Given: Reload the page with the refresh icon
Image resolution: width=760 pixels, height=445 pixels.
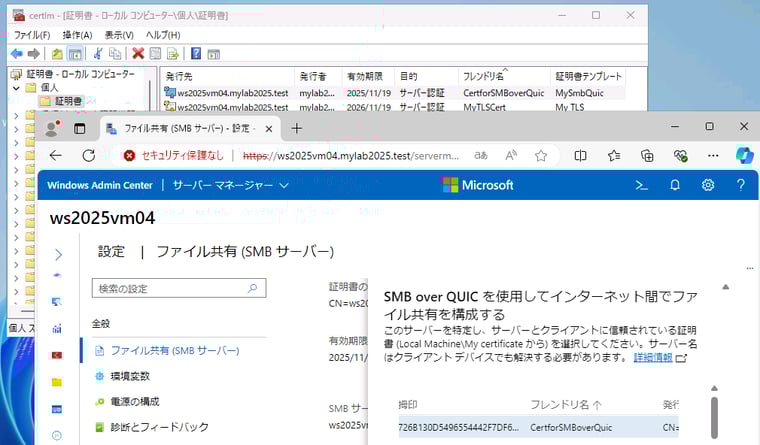Looking at the screenshot, I should coord(89,156).
